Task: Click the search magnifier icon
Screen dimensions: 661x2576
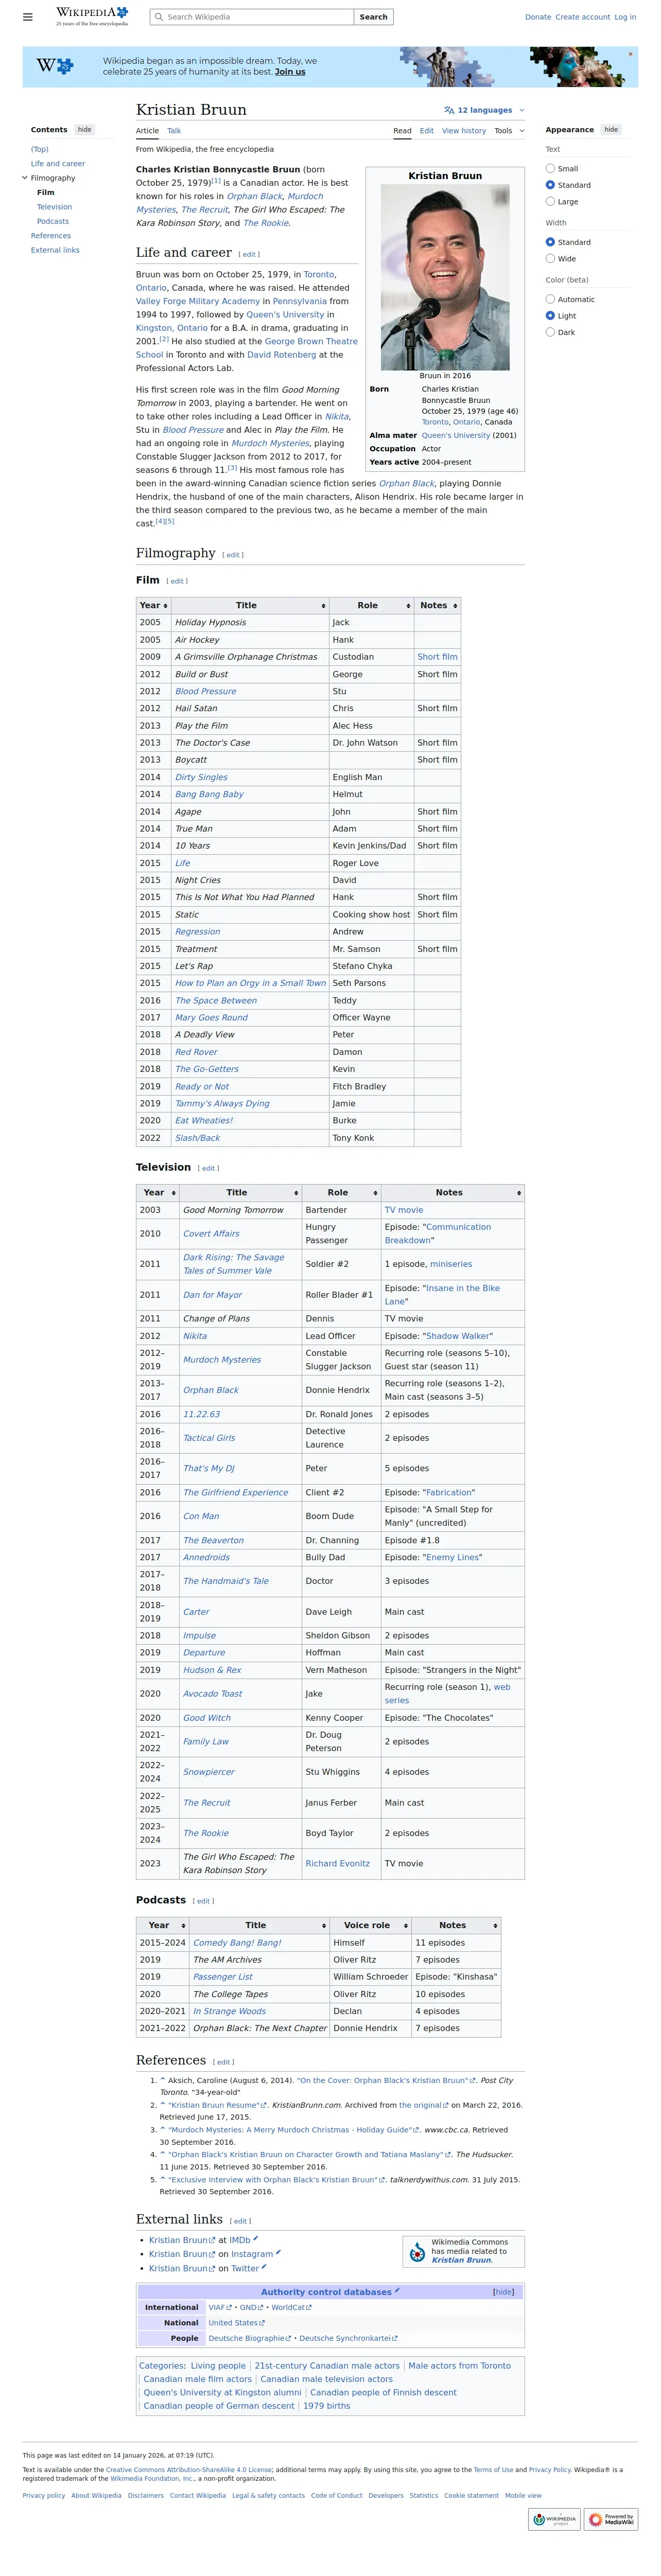Action: [158, 17]
